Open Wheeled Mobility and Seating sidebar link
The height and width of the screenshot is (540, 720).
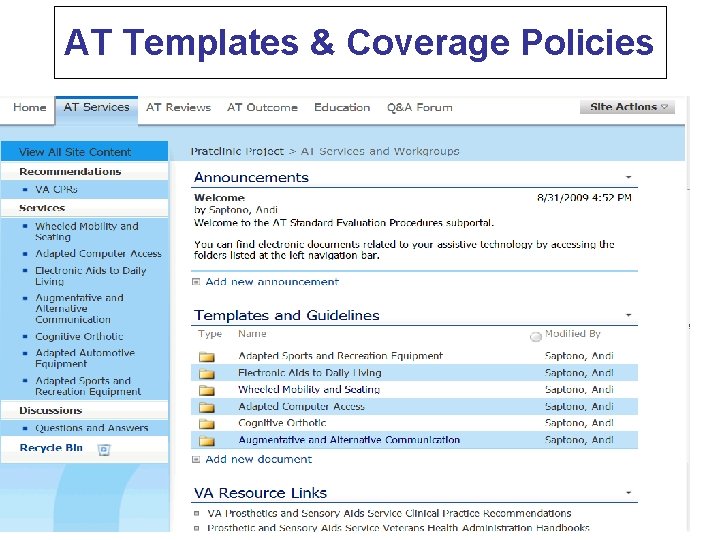click(x=87, y=231)
